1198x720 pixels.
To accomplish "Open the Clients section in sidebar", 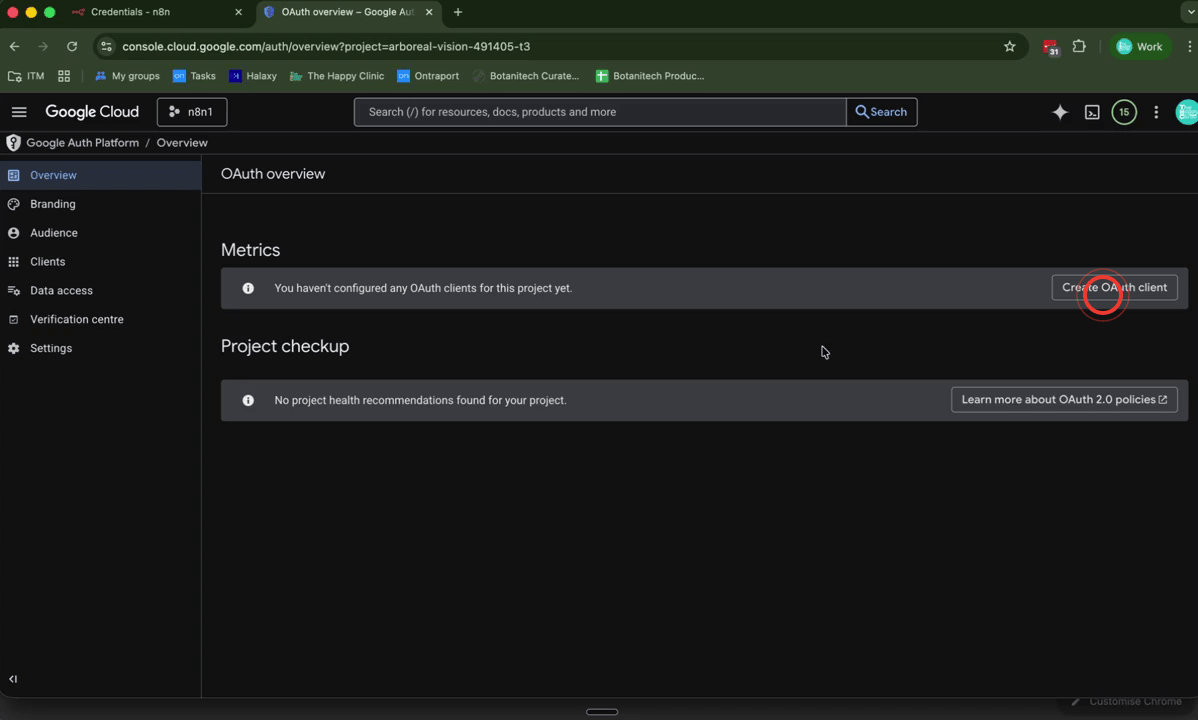I will [48, 261].
